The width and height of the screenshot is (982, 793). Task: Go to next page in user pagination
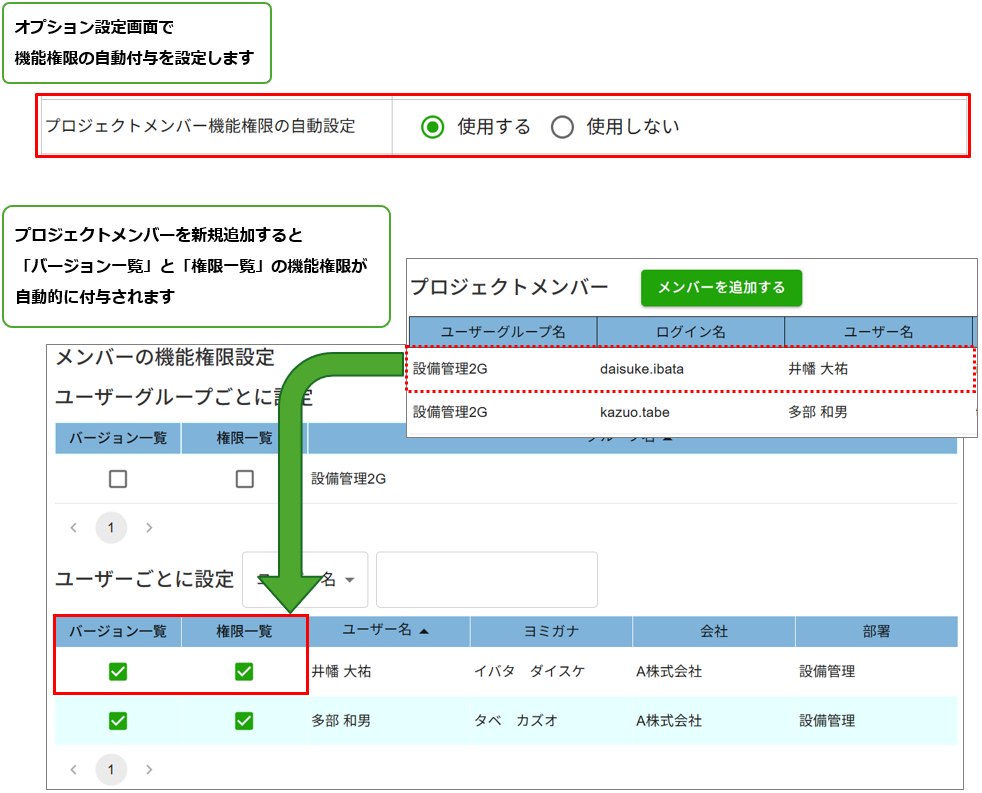point(149,770)
